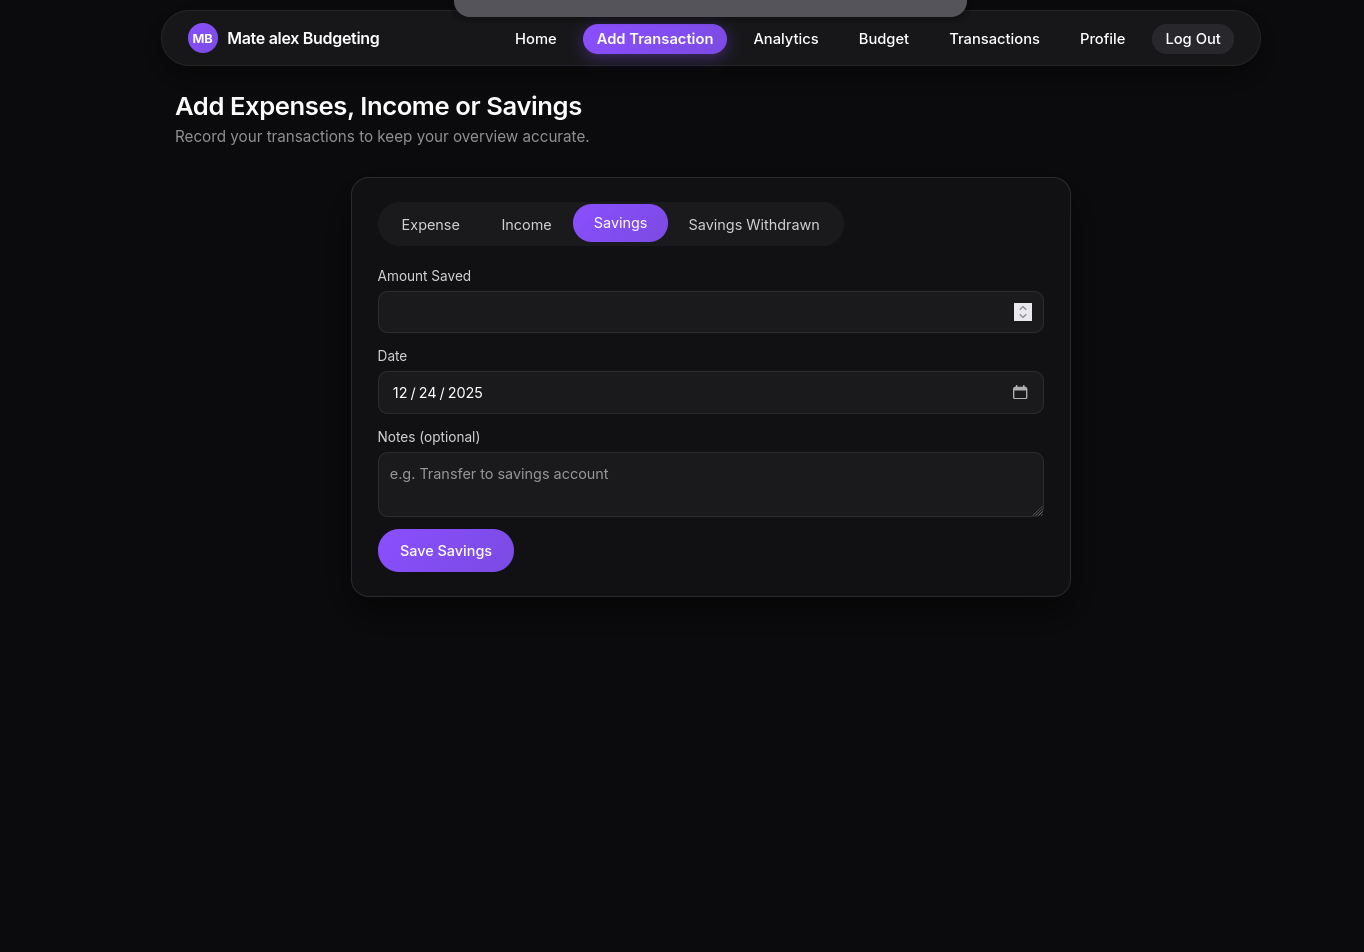The image size is (1364, 952).
Task: Open the Analytics page
Action: [x=785, y=39]
